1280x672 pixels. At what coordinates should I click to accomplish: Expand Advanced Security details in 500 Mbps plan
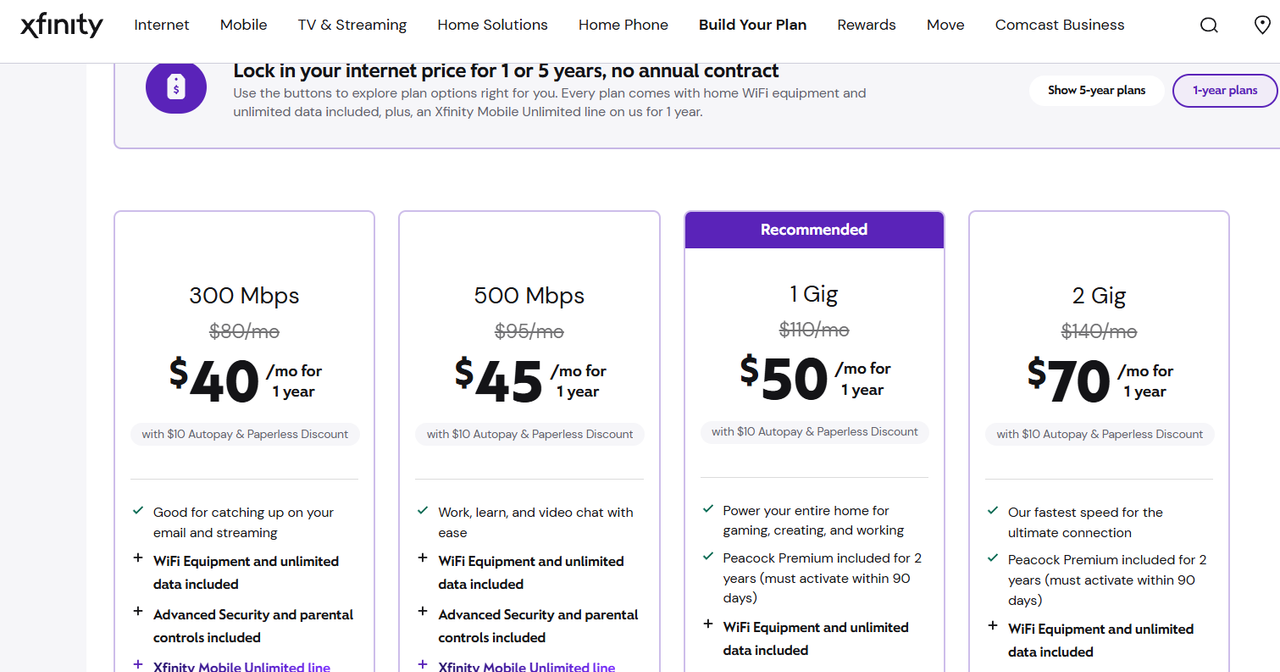423,612
